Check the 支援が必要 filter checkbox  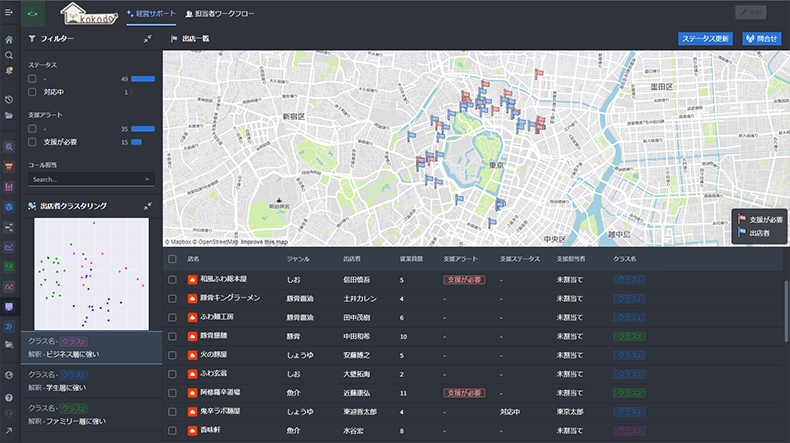(x=32, y=142)
